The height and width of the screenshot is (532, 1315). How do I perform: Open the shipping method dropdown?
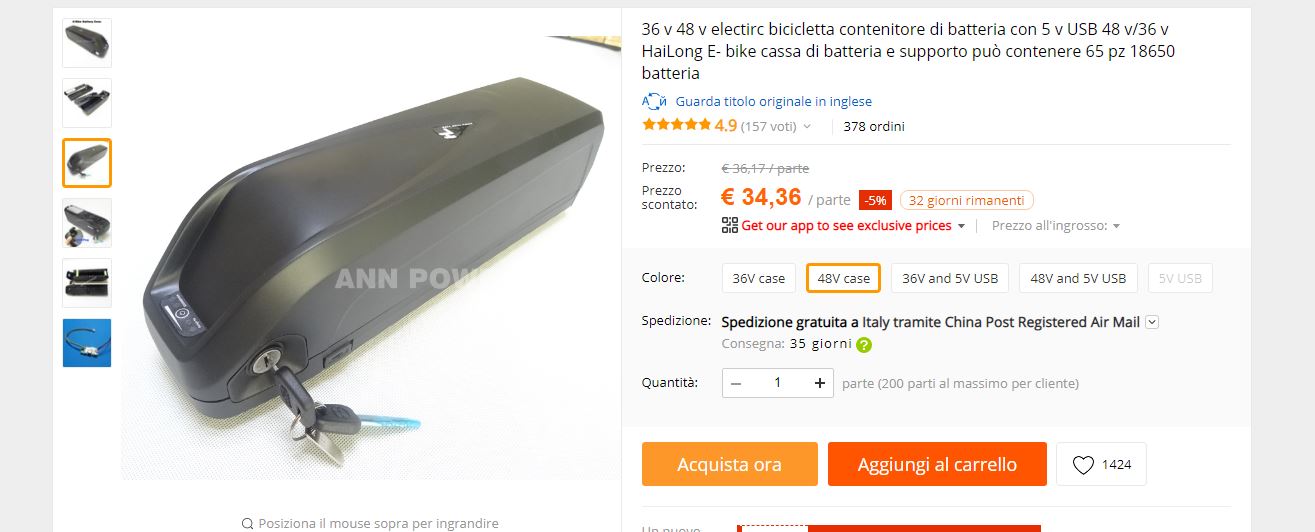(x=1152, y=322)
